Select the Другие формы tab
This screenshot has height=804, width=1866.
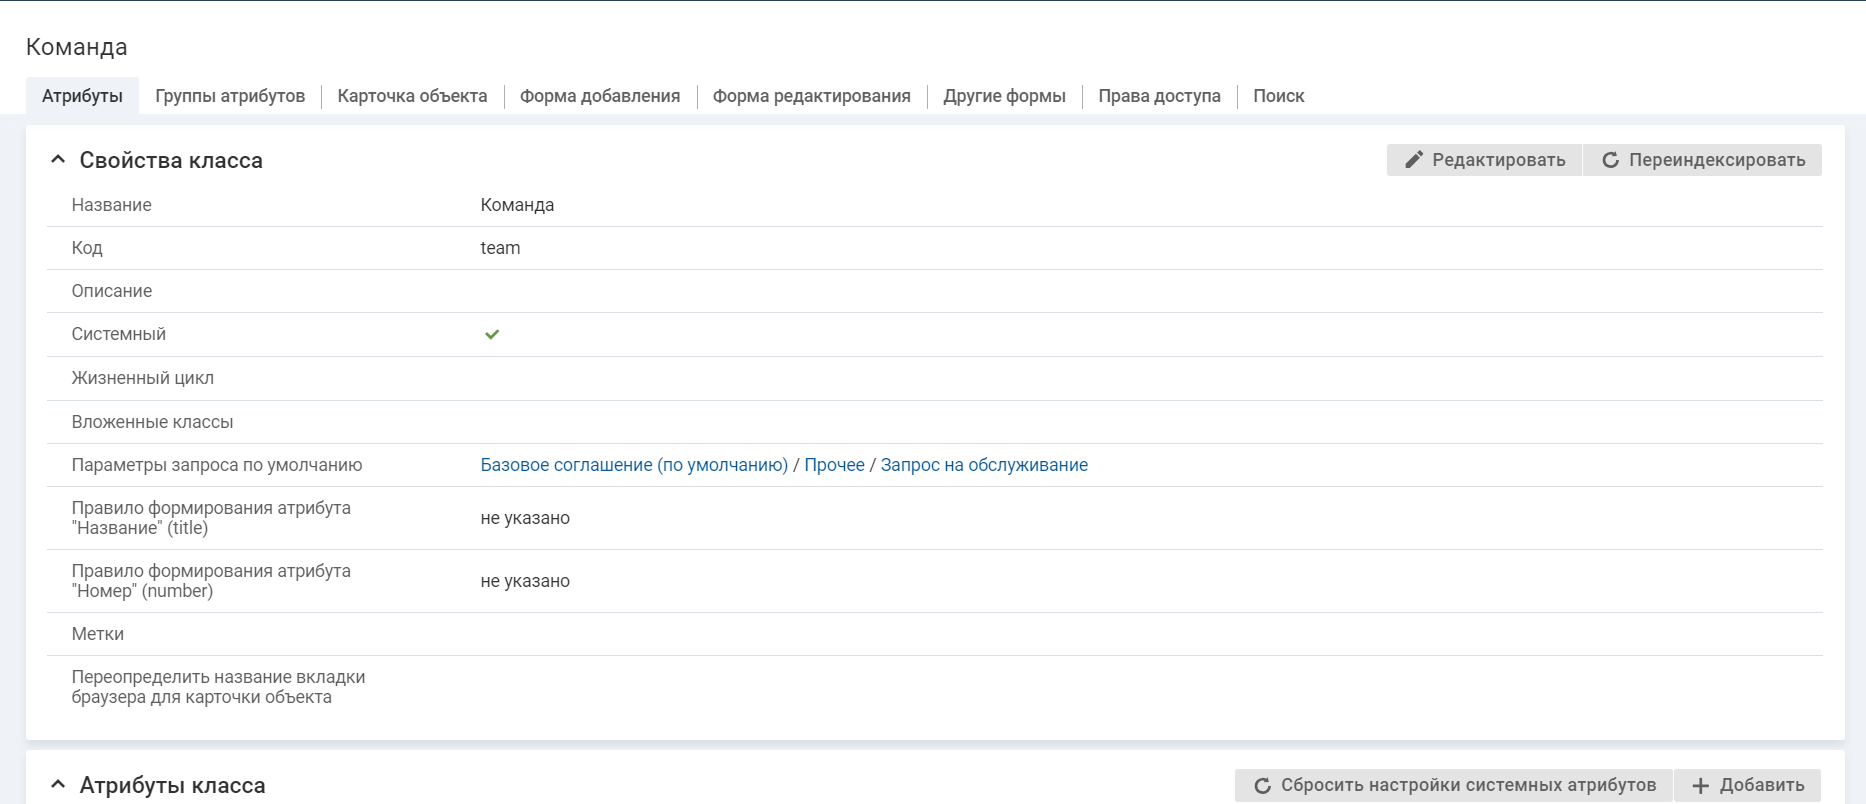[x=1004, y=96]
